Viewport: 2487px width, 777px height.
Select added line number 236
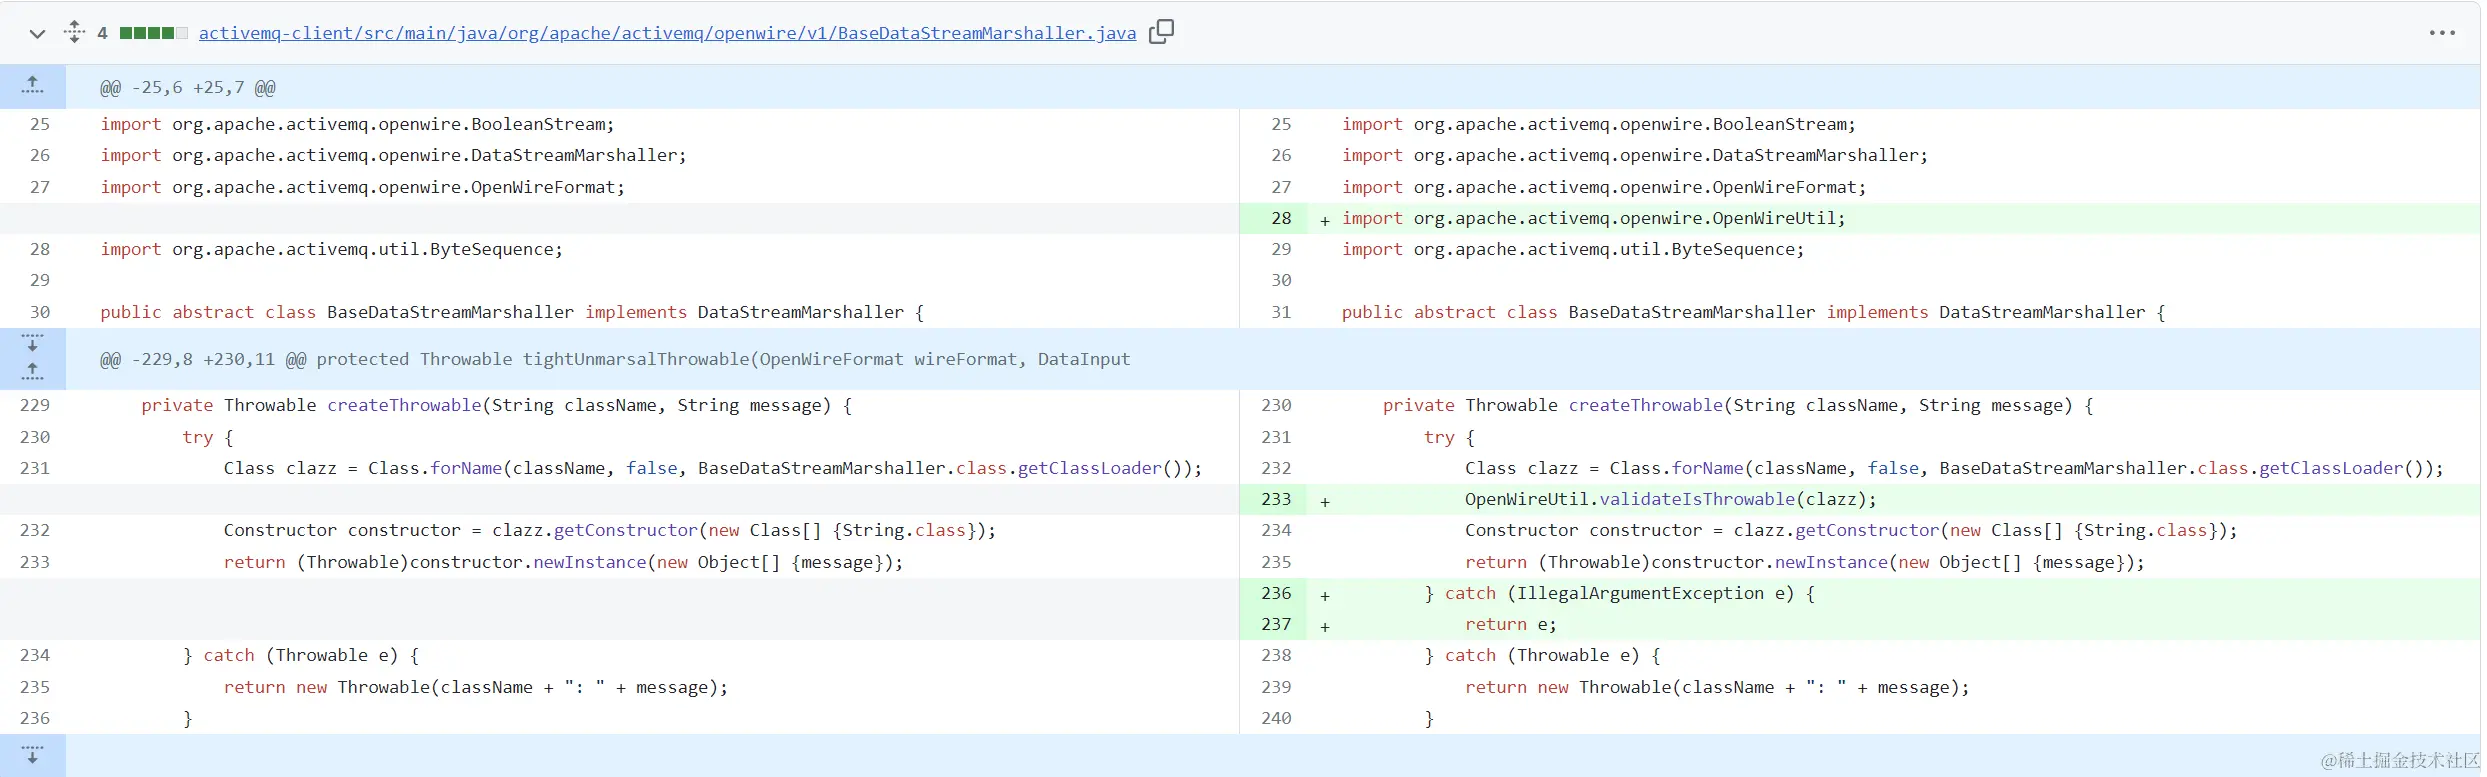(1276, 593)
